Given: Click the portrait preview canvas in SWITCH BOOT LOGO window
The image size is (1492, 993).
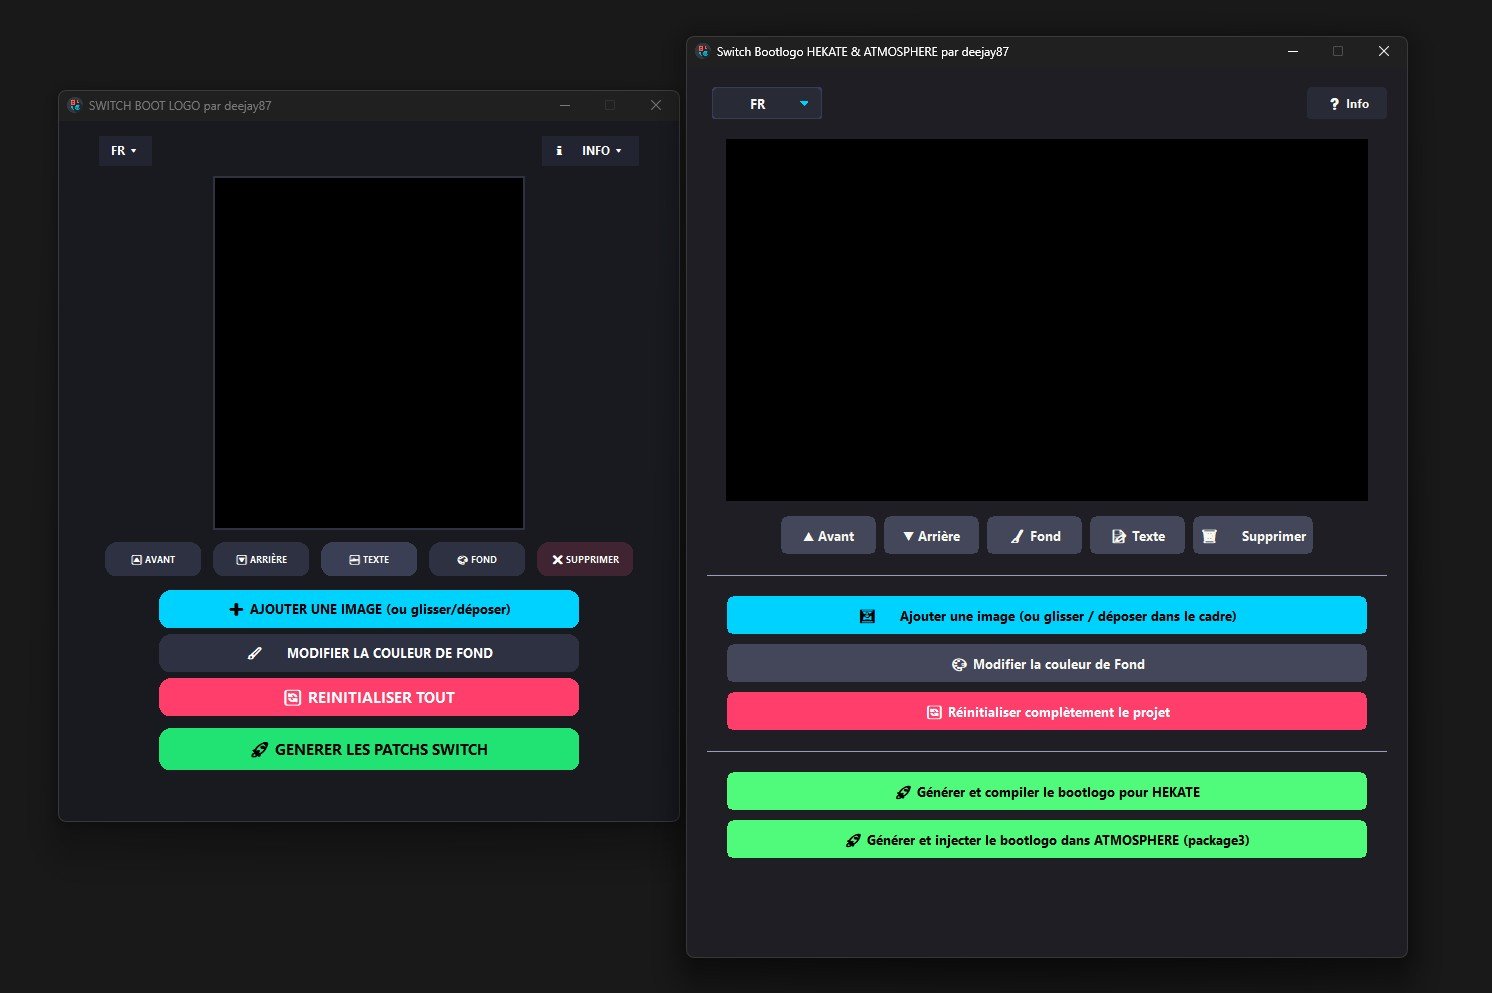Looking at the screenshot, I should coord(369,353).
